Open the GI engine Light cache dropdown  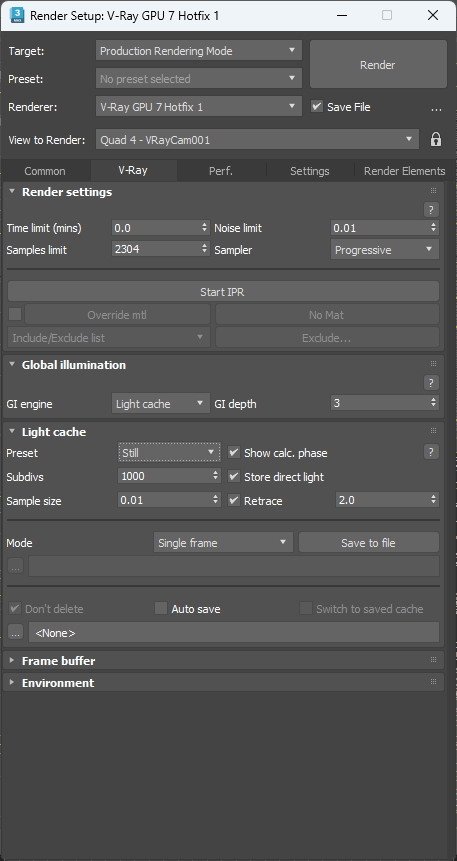tap(161, 404)
